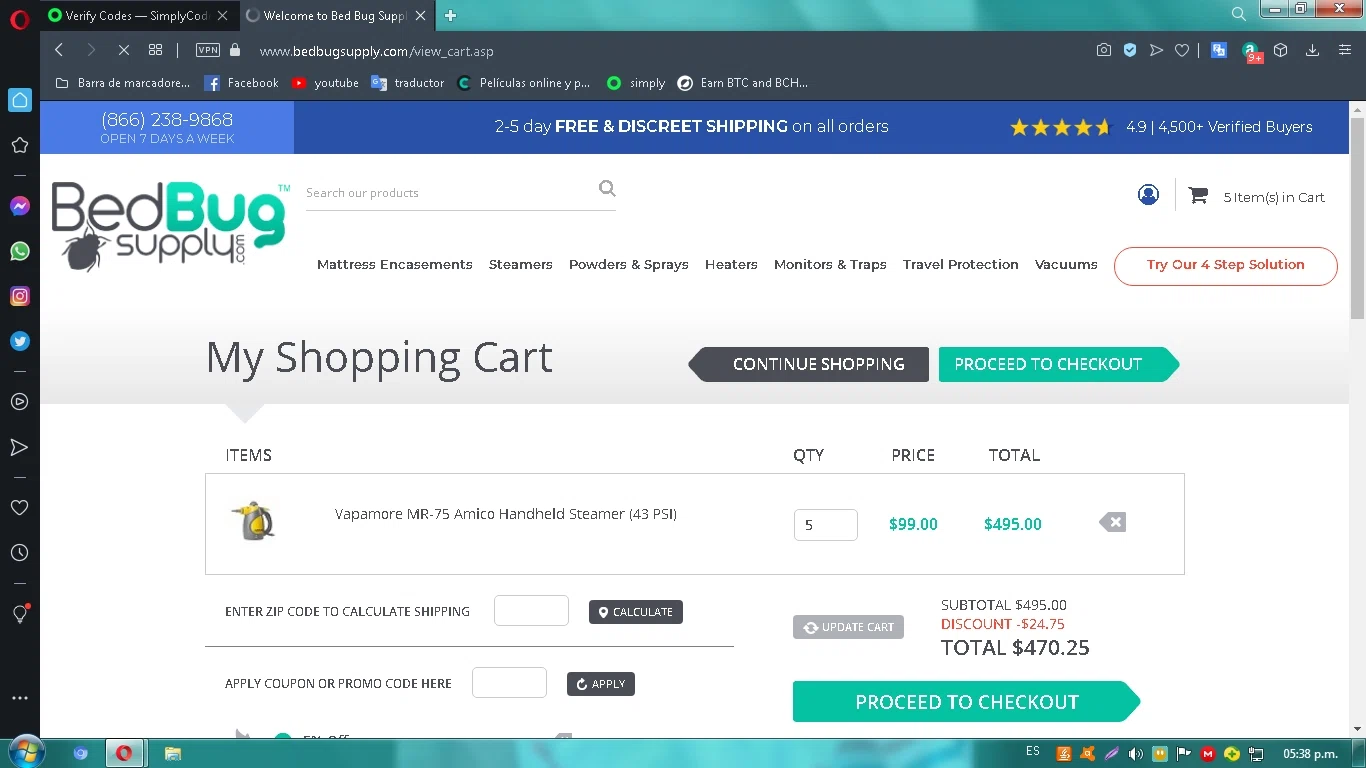Viewport: 1366px width, 768px height.
Task: Open the Vapamore MR-75 Amico Handheld Steamer link
Action: [x=506, y=514]
